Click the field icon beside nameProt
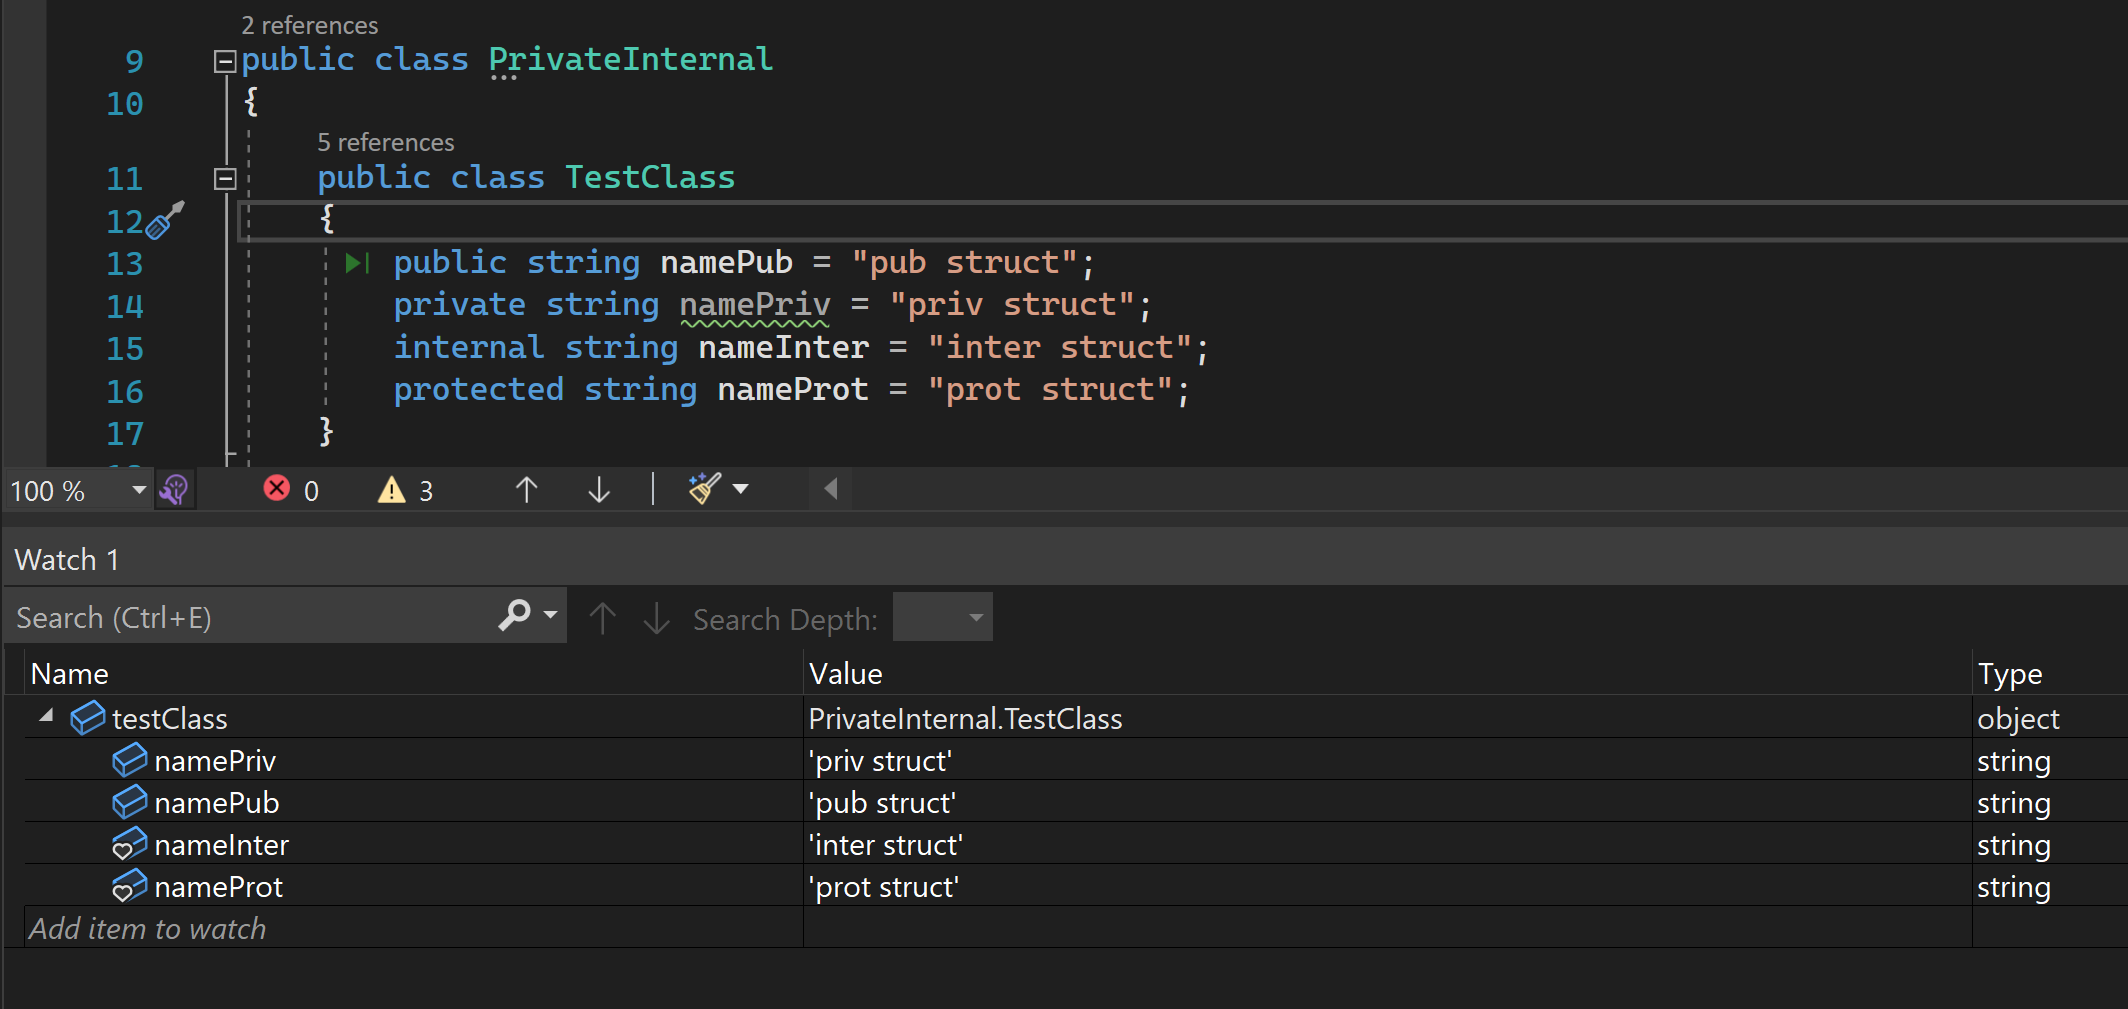This screenshot has width=2128, height=1009. pyautogui.click(x=130, y=887)
